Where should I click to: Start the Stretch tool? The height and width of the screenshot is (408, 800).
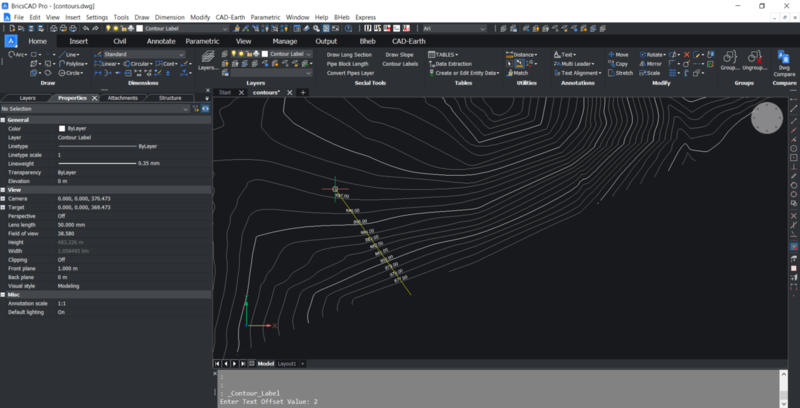[619, 73]
